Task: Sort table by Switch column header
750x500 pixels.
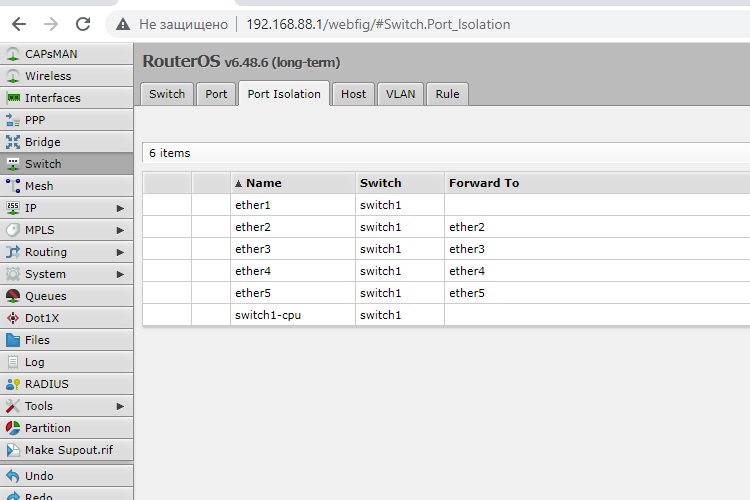Action: (x=400, y=183)
